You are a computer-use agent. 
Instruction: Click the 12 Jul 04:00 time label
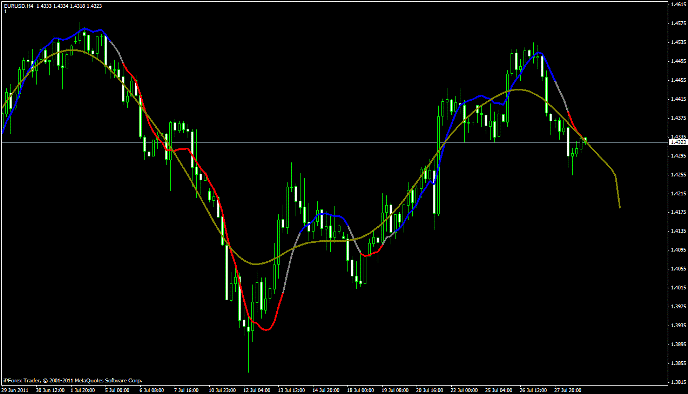(x=256, y=390)
